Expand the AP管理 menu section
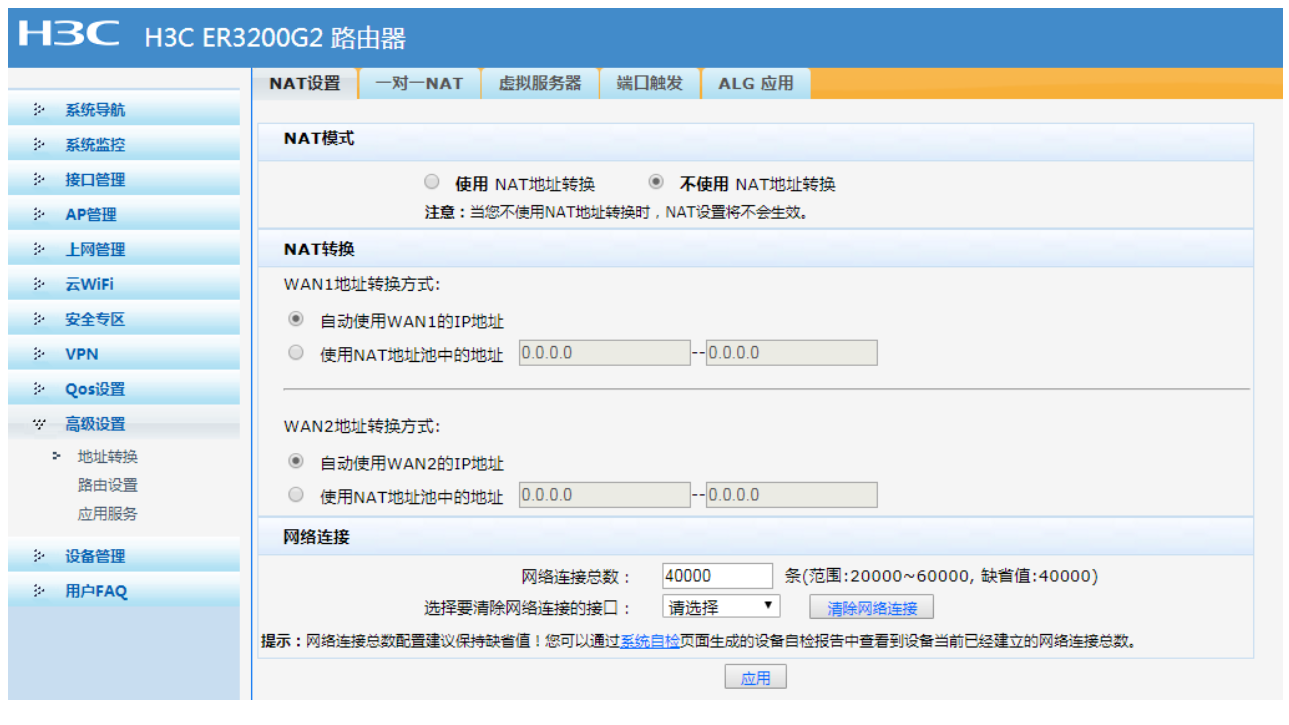The height and width of the screenshot is (725, 1289). pos(124,215)
